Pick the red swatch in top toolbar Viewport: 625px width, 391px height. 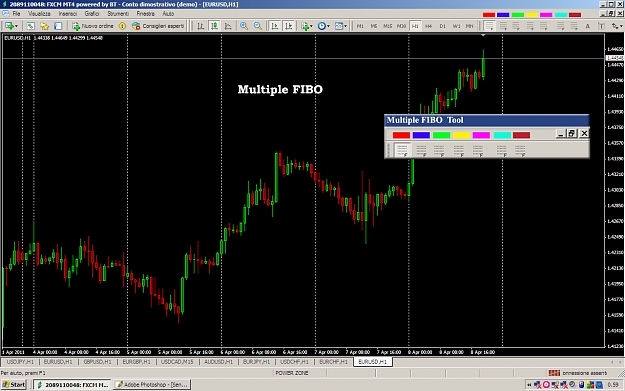point(489,15)
